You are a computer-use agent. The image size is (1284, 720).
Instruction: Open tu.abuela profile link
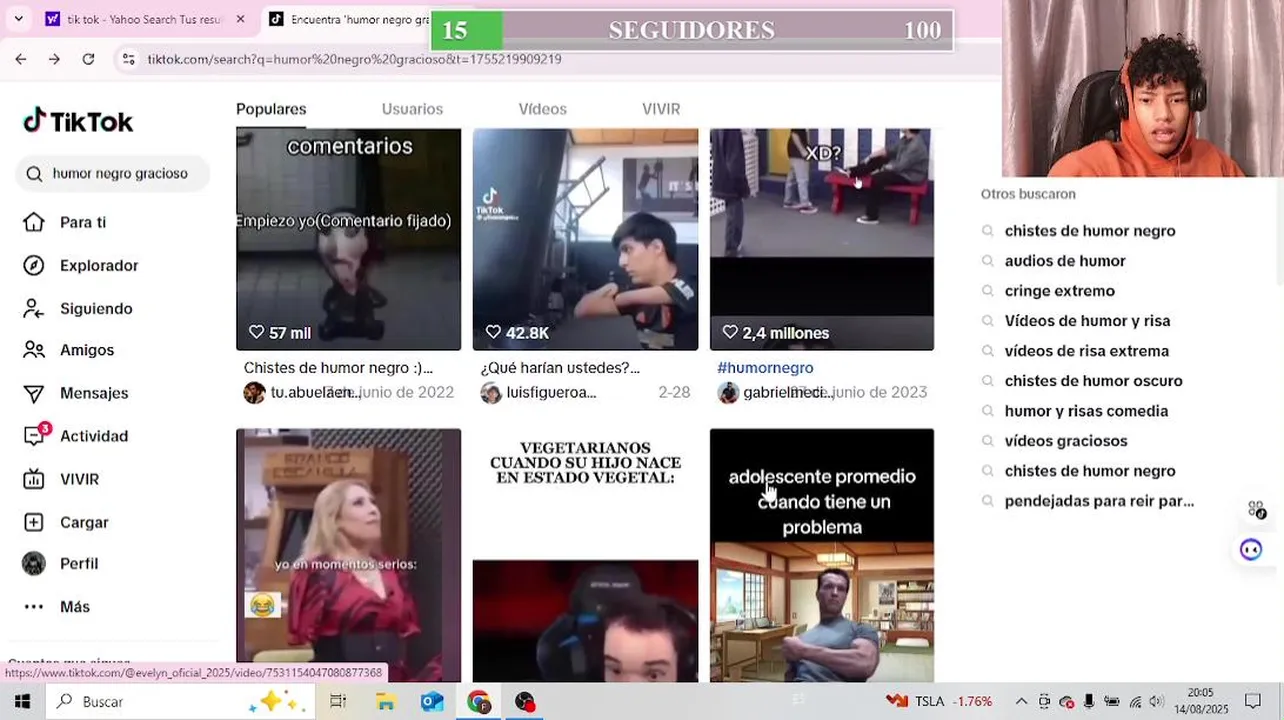click(303, 392)
